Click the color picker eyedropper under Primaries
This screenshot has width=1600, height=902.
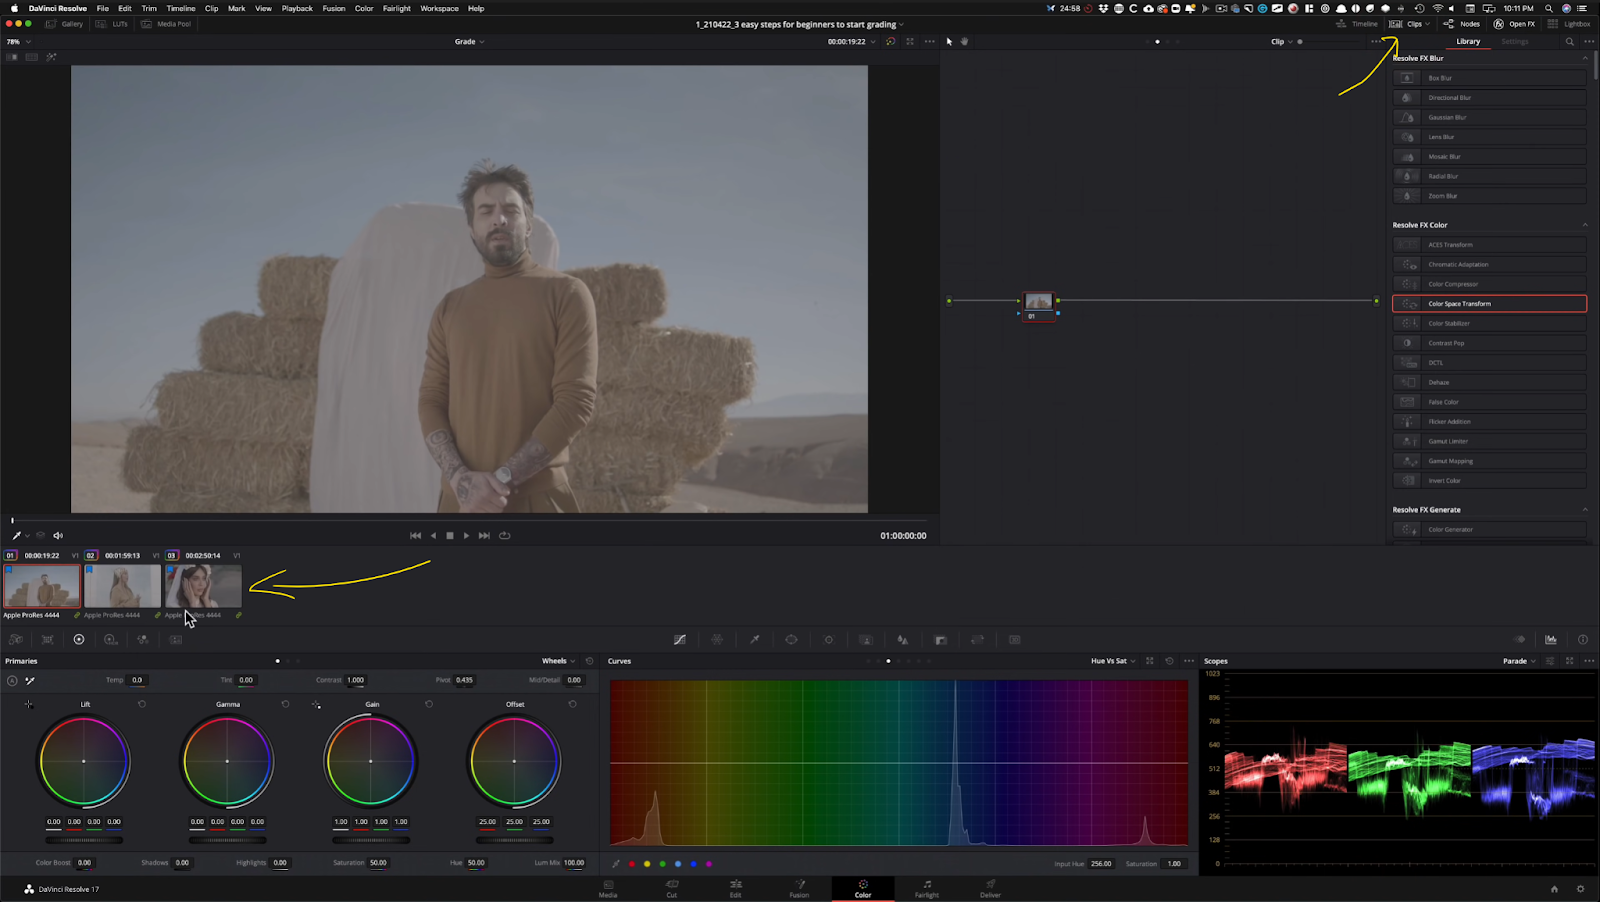tap(31, 680)
